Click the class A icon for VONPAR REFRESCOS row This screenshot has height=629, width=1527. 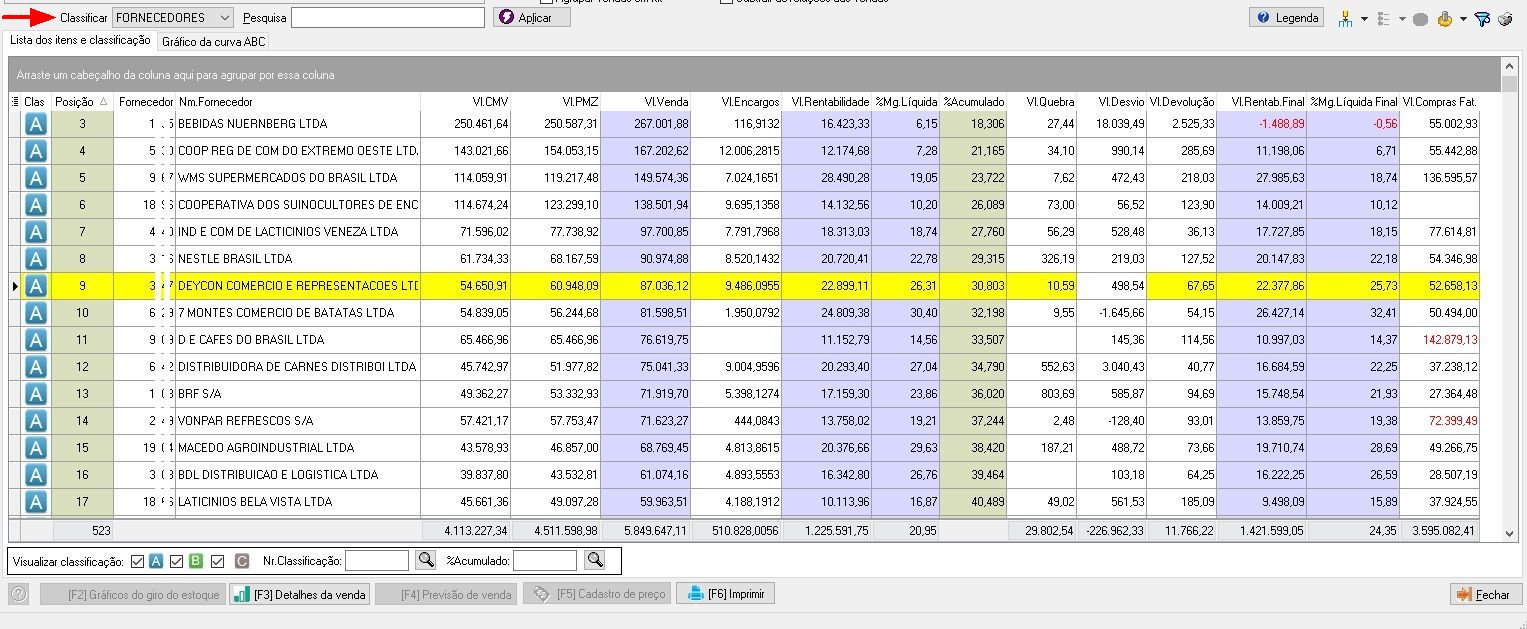pos(36,421)
